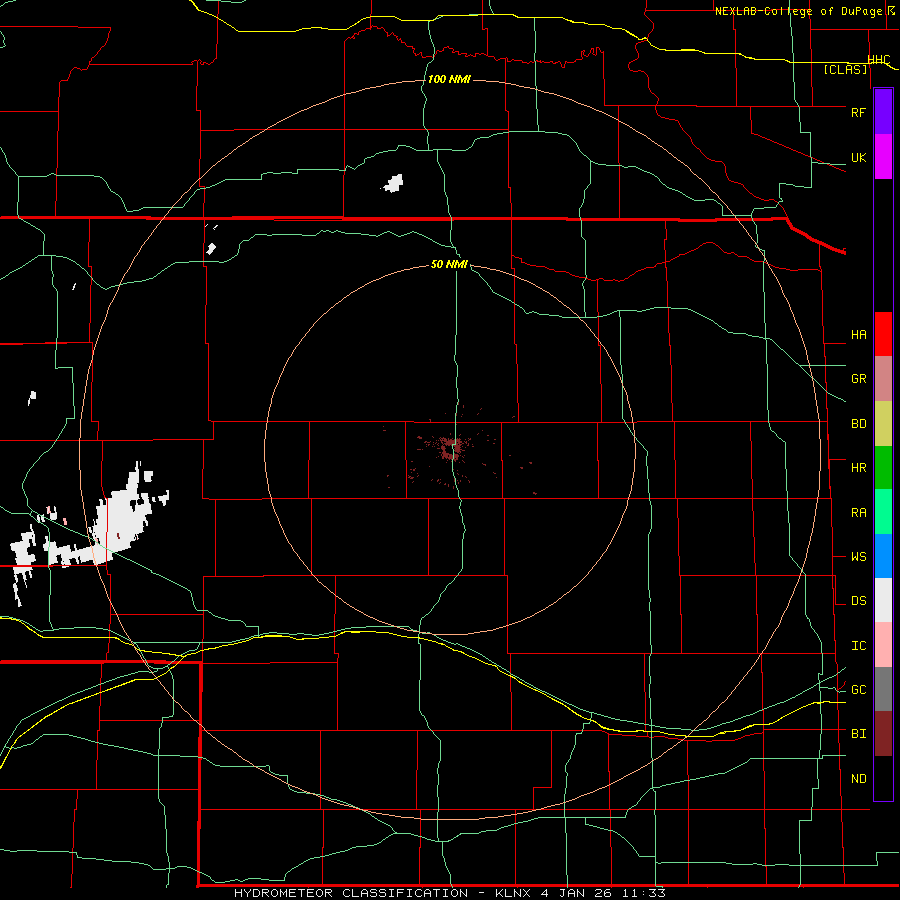Click the 100 NMI range ring label
The height and width of the screenshot is (900, 900).
[449, 79]
